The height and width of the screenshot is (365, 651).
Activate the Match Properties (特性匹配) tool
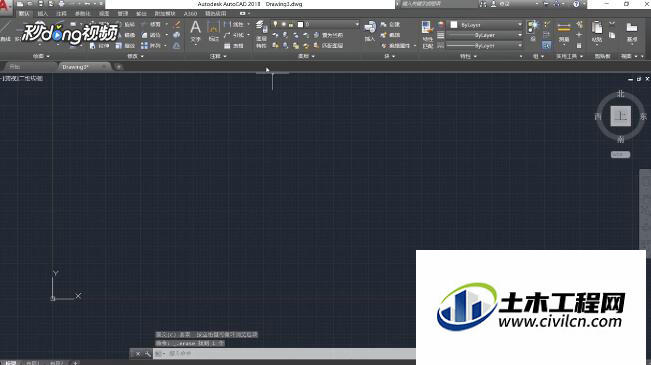(427, 34)
